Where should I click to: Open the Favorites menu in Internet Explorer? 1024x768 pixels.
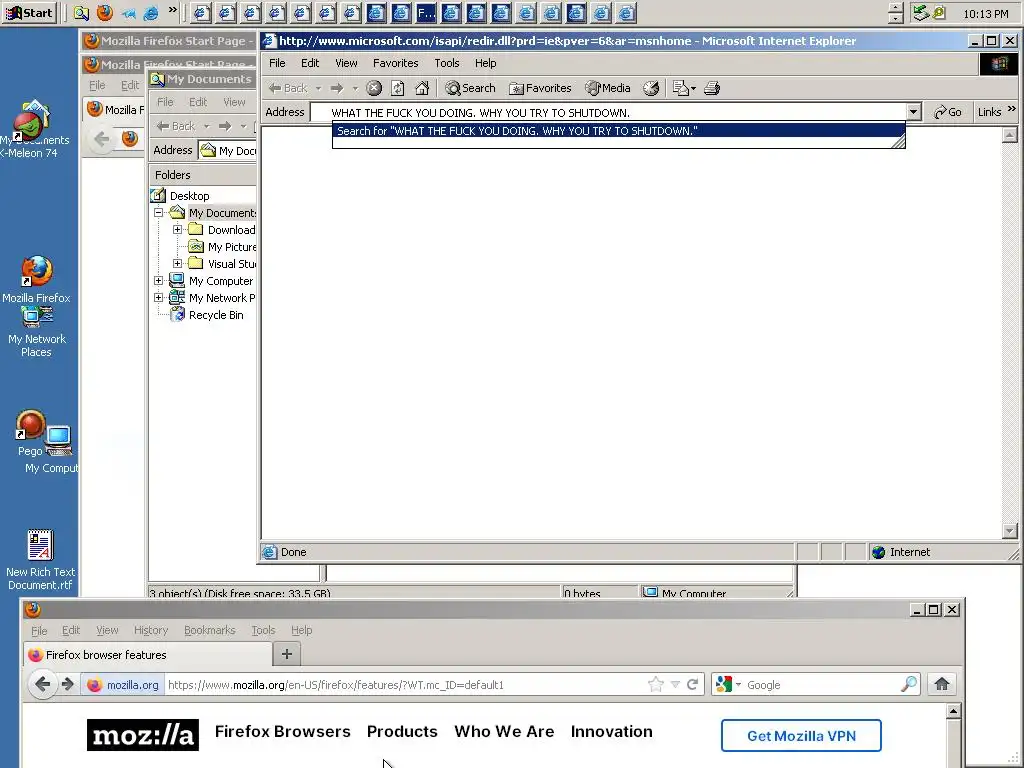click(395, 63)
